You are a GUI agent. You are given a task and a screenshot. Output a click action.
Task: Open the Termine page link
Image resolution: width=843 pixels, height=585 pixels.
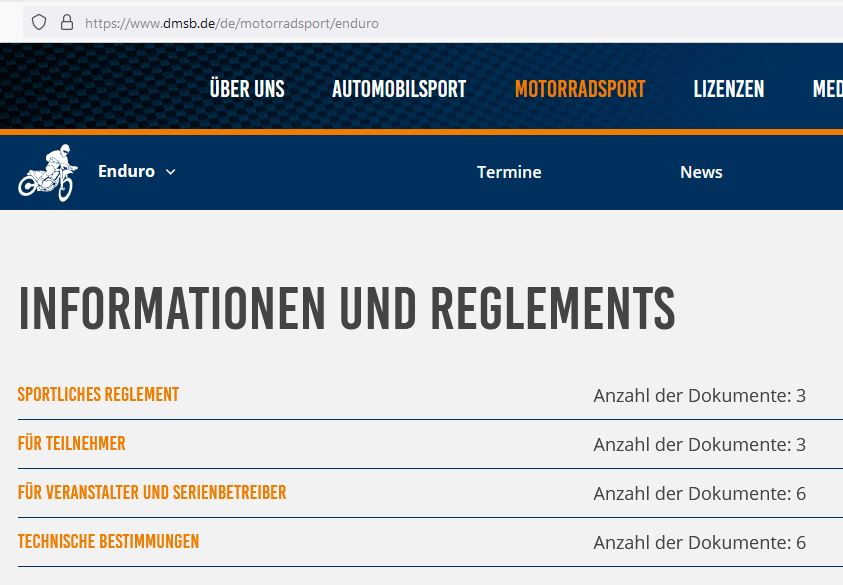tap(509, 172)
